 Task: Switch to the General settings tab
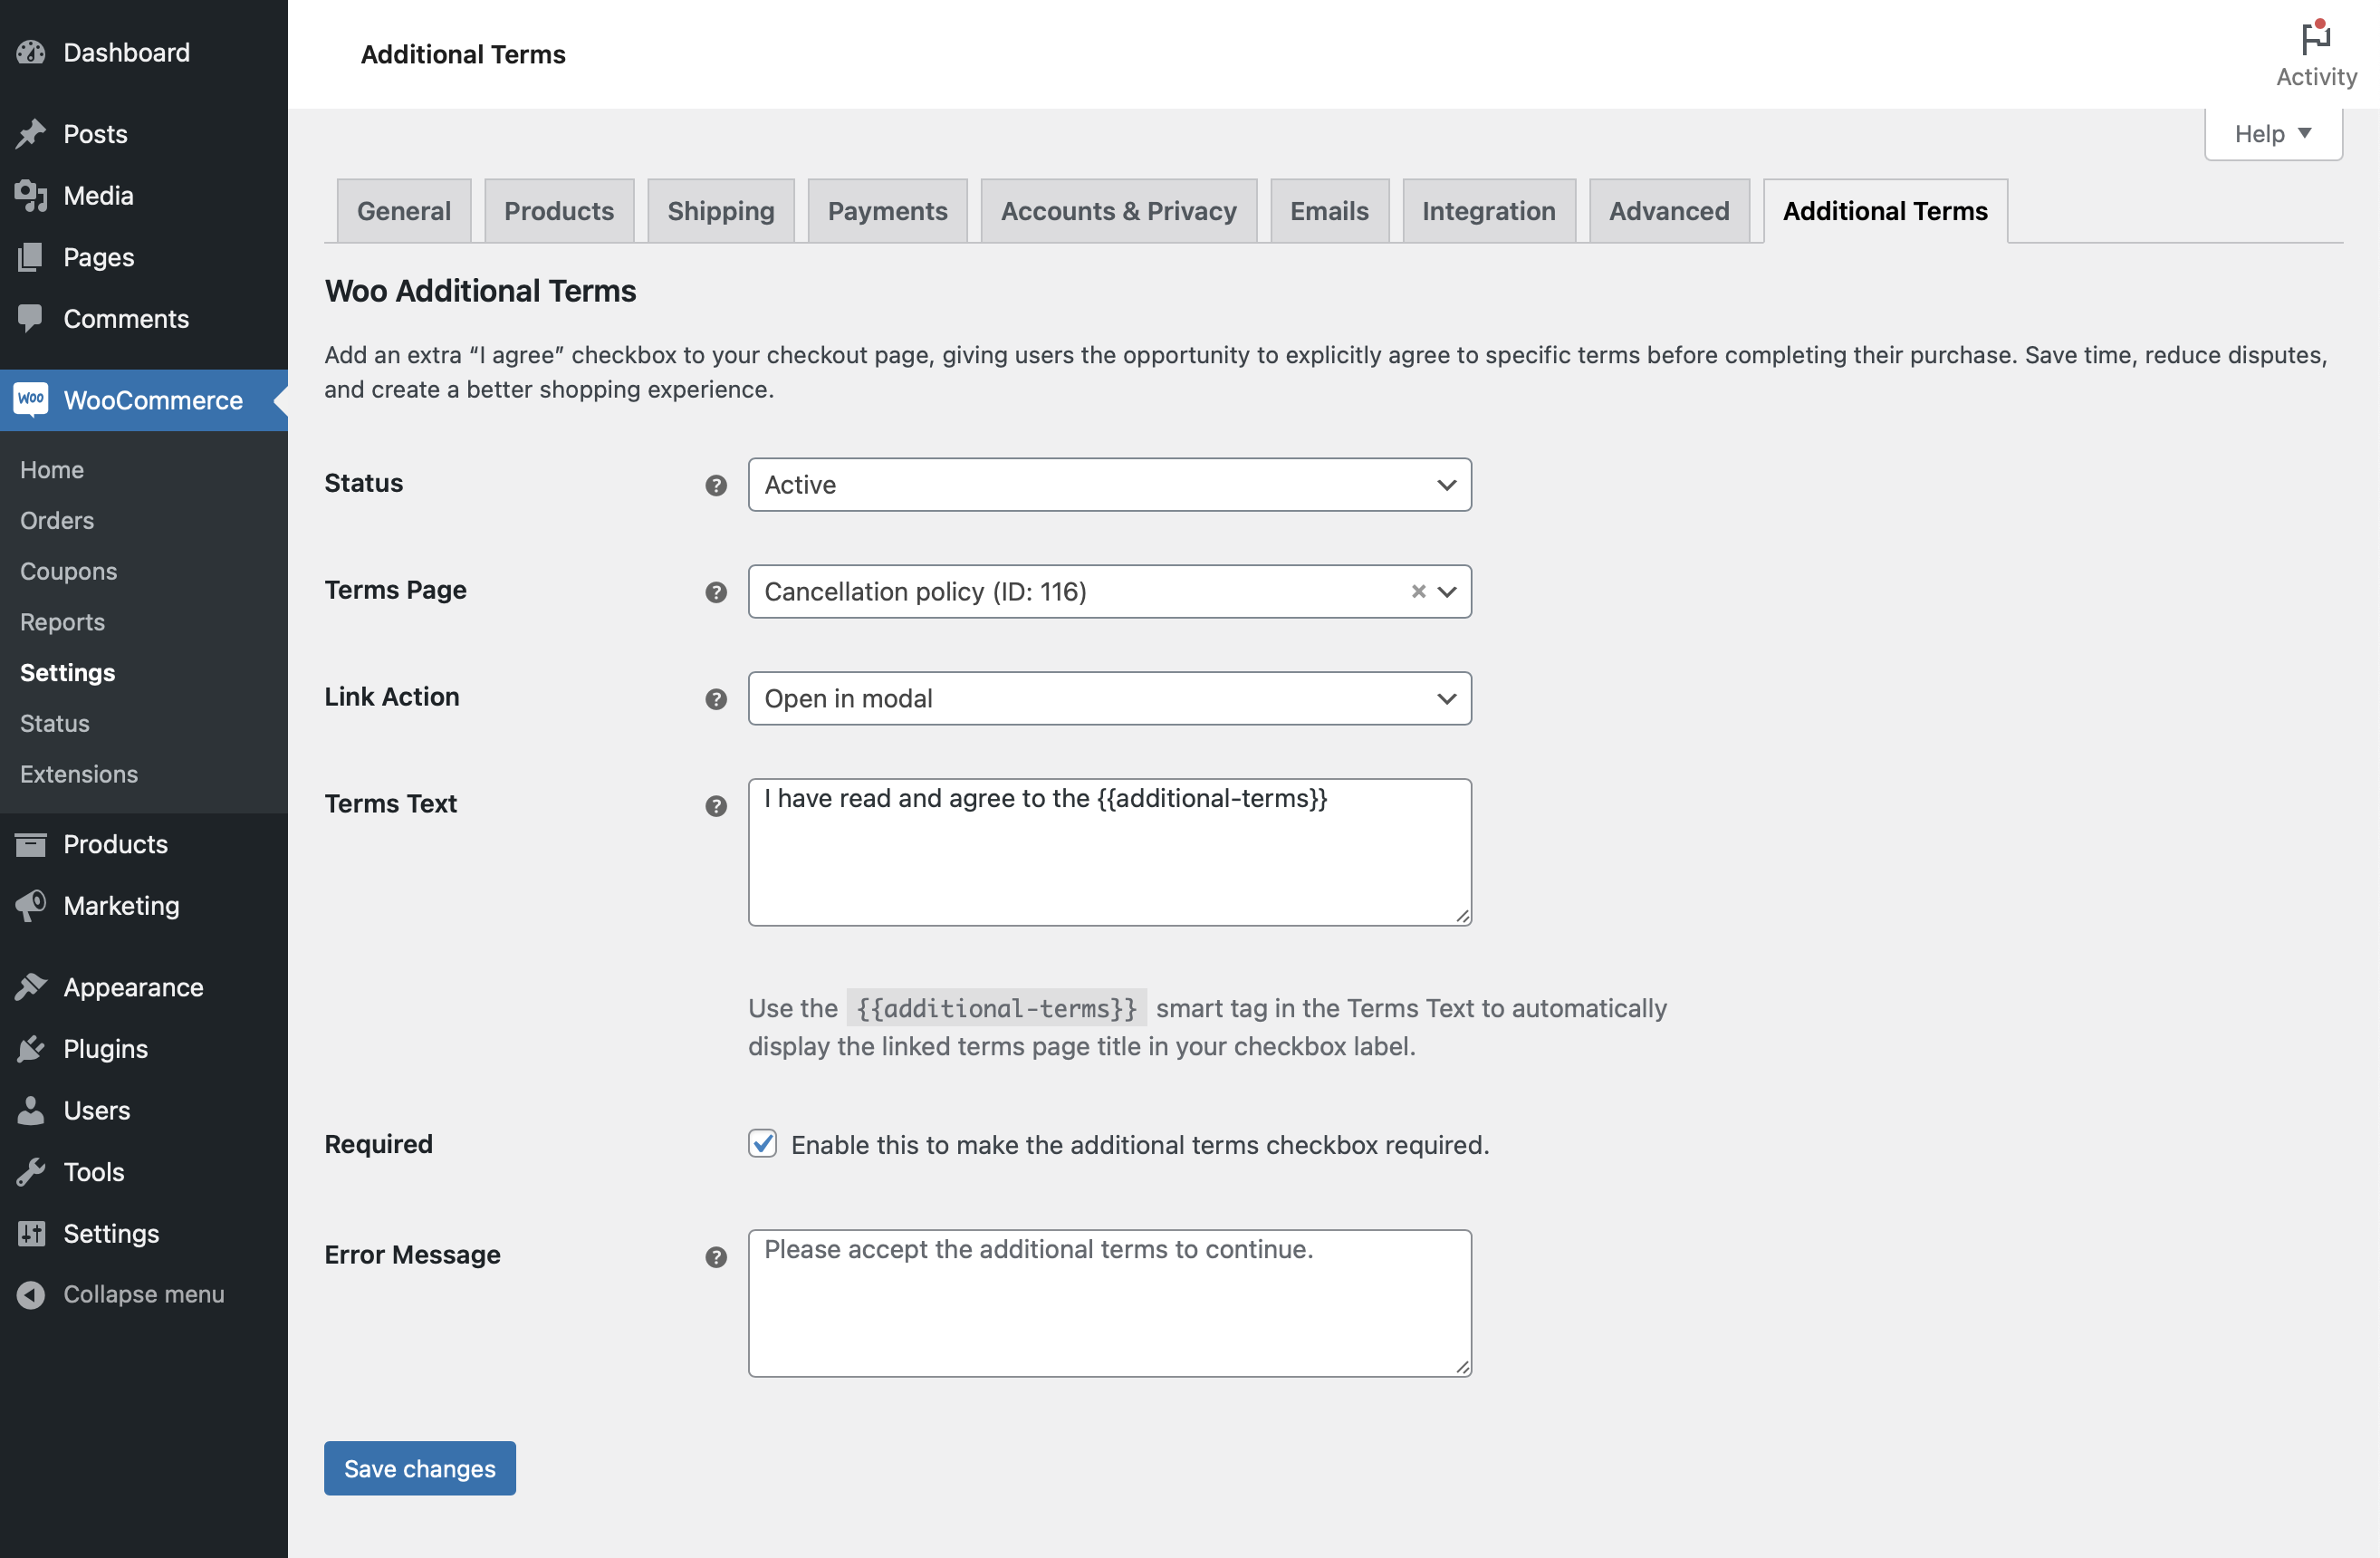401,208
